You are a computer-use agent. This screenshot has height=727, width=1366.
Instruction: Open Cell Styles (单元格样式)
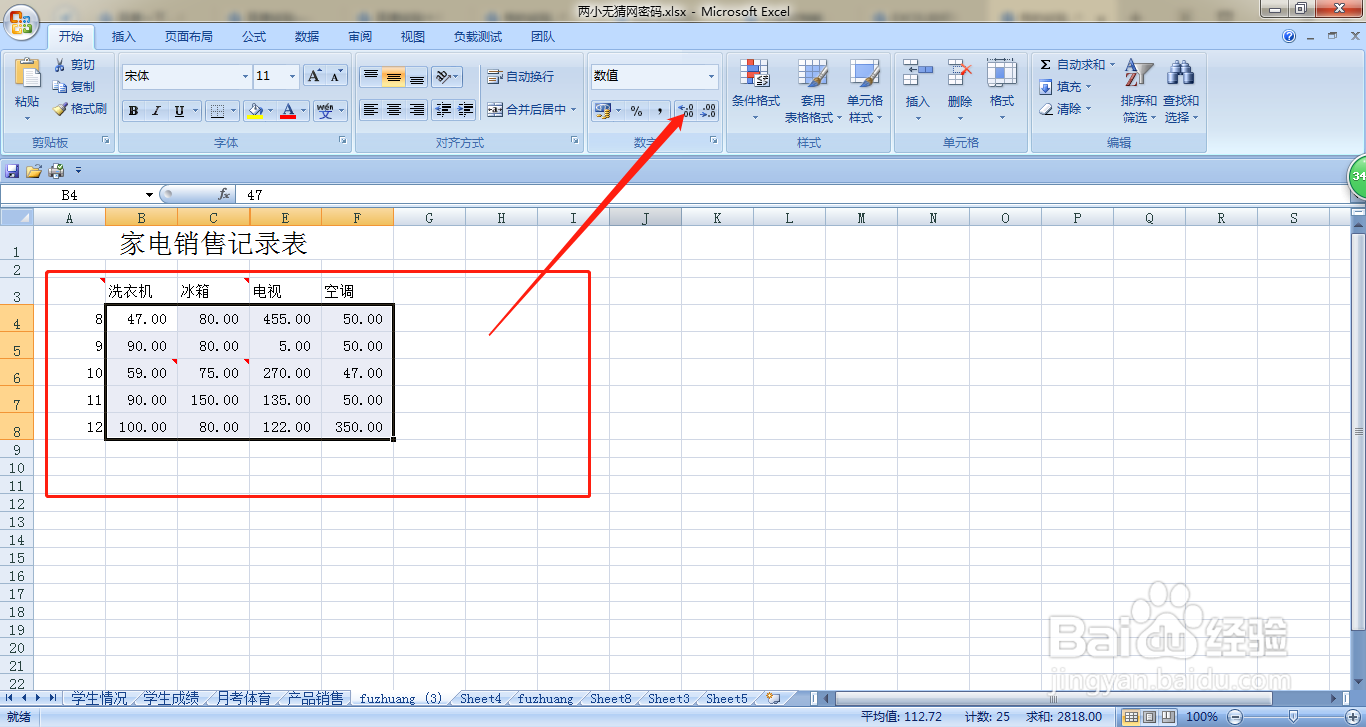pos(864,90)
